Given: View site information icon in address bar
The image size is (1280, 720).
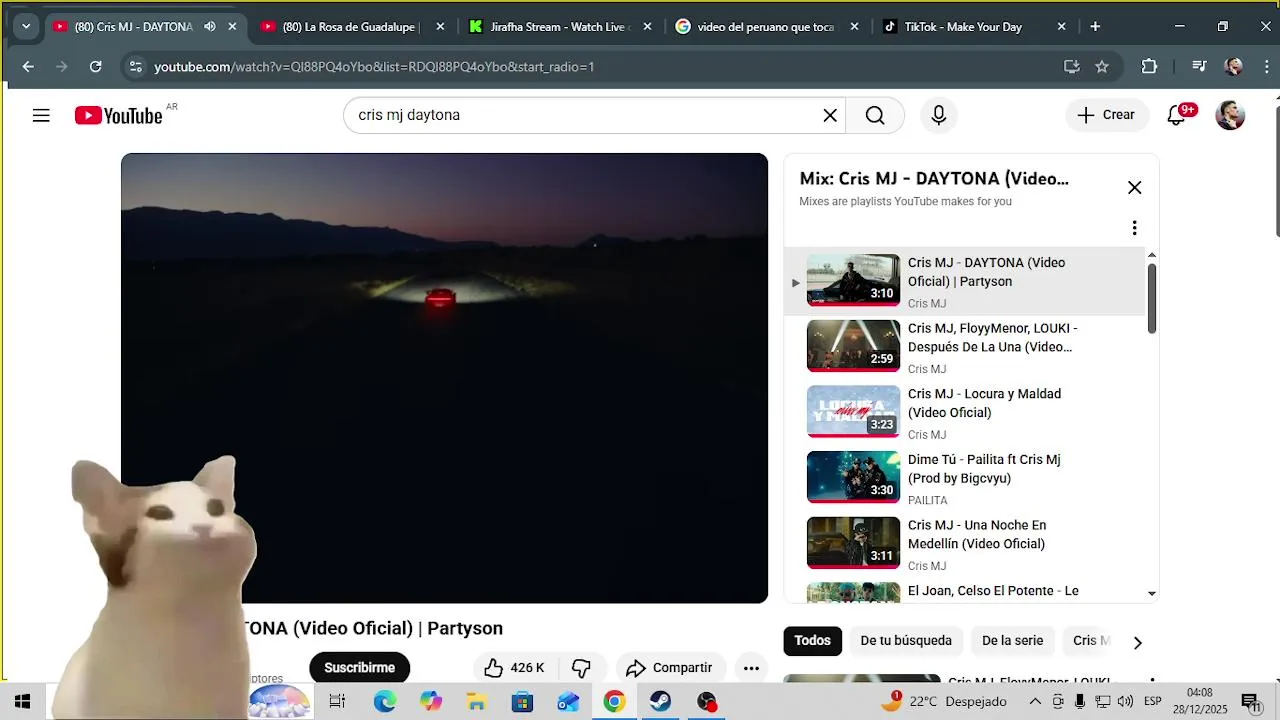Looking at the screenshot, I should coord(135,67).
